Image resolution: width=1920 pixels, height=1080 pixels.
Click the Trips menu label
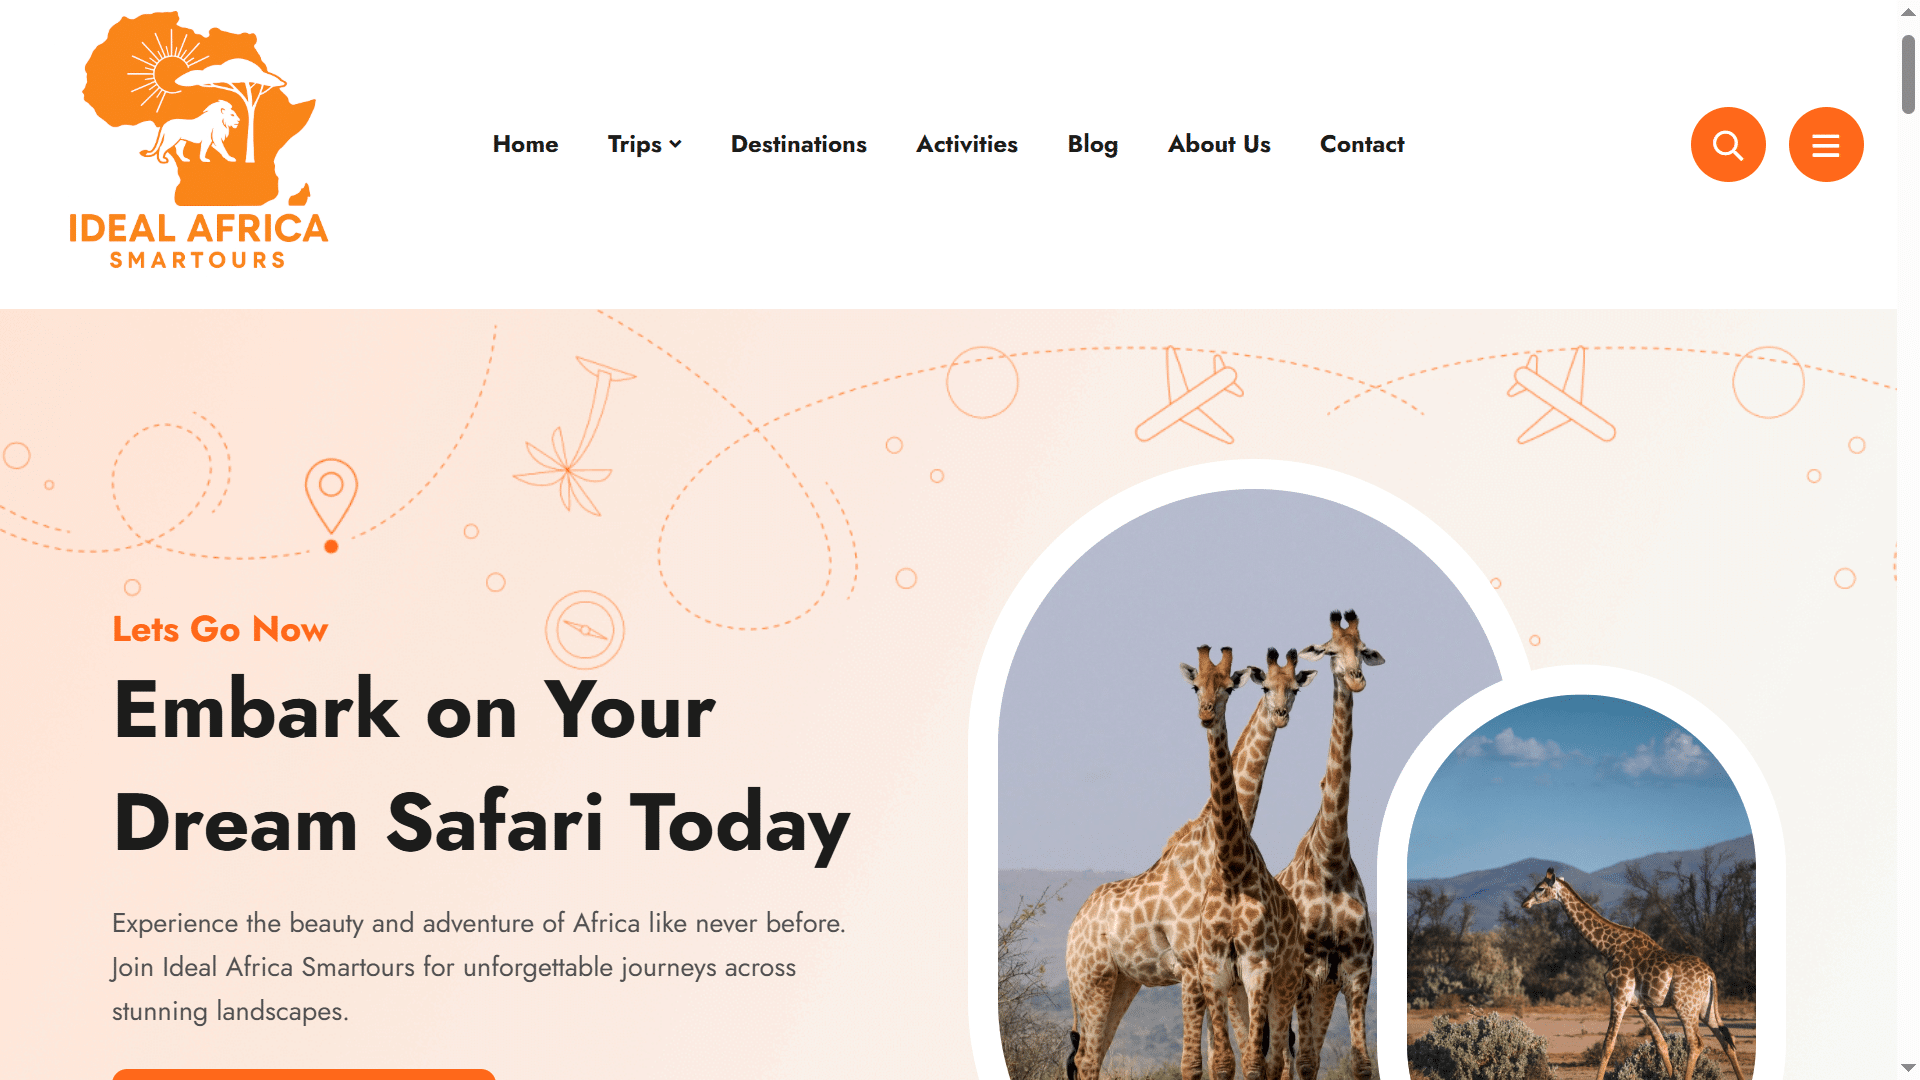pos(634,144)
